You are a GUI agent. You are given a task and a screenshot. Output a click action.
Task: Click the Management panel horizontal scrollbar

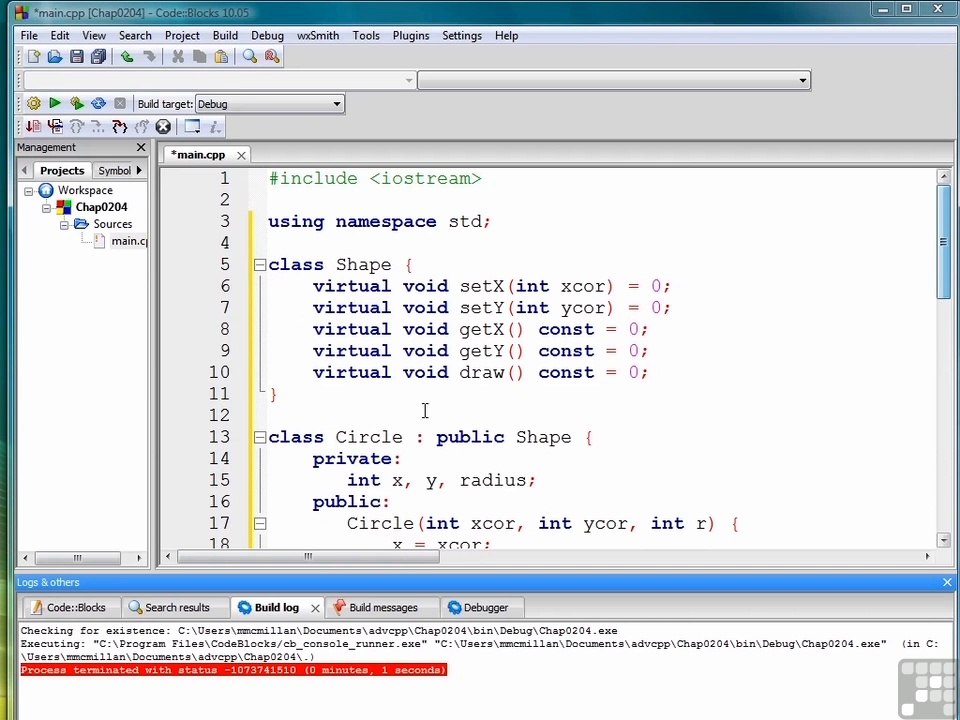(78, 558)
